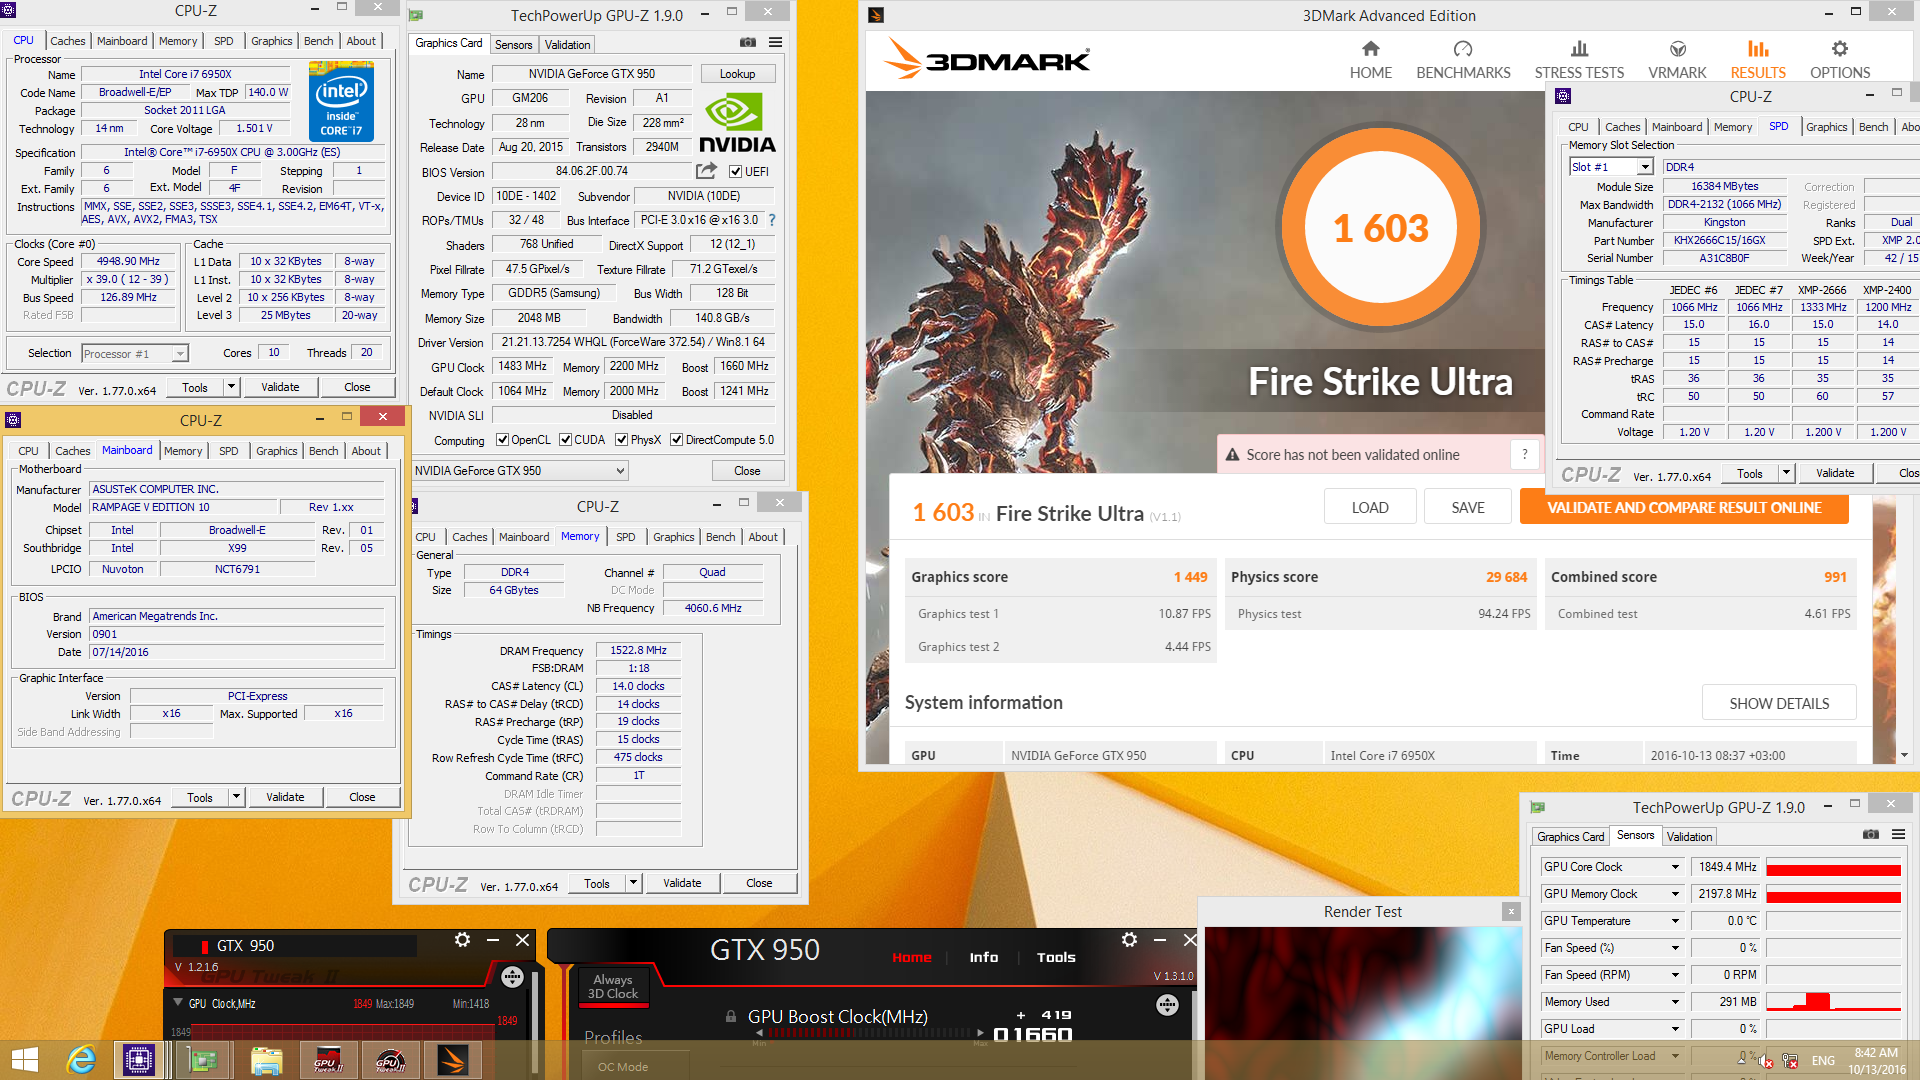Open Info tab in GPU Tweak II

point(984,957)
